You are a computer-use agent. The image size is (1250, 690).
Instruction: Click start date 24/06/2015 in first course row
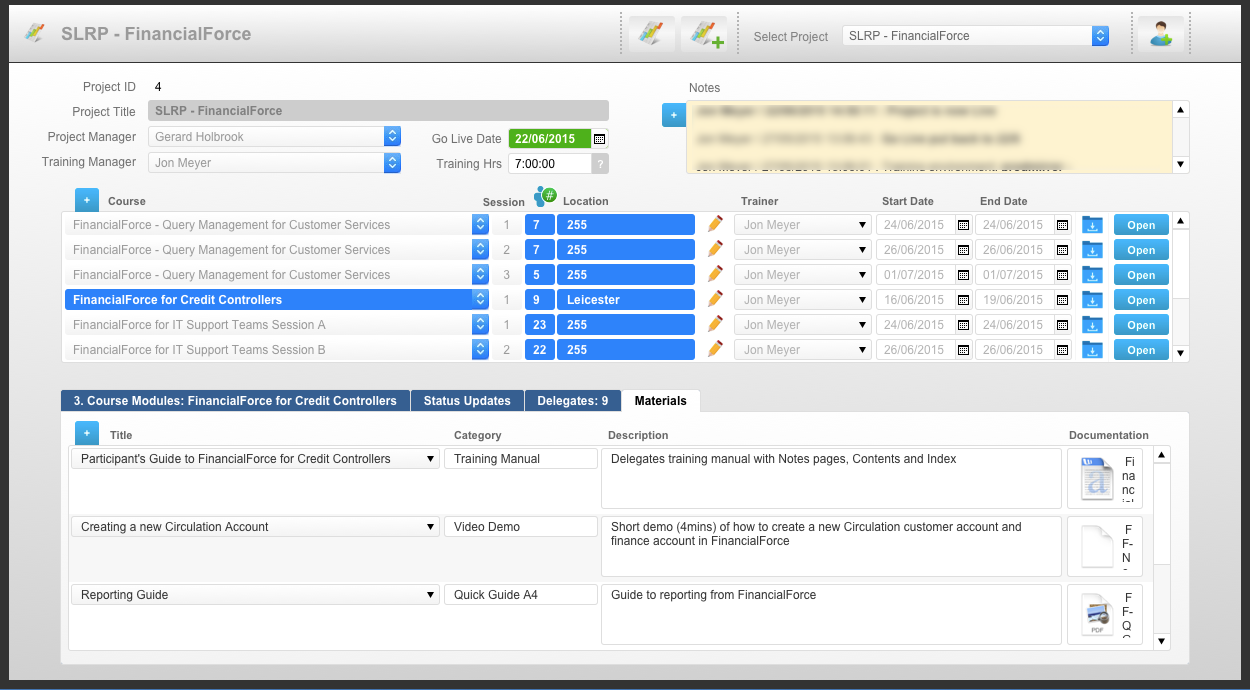[x=915, y=225]
